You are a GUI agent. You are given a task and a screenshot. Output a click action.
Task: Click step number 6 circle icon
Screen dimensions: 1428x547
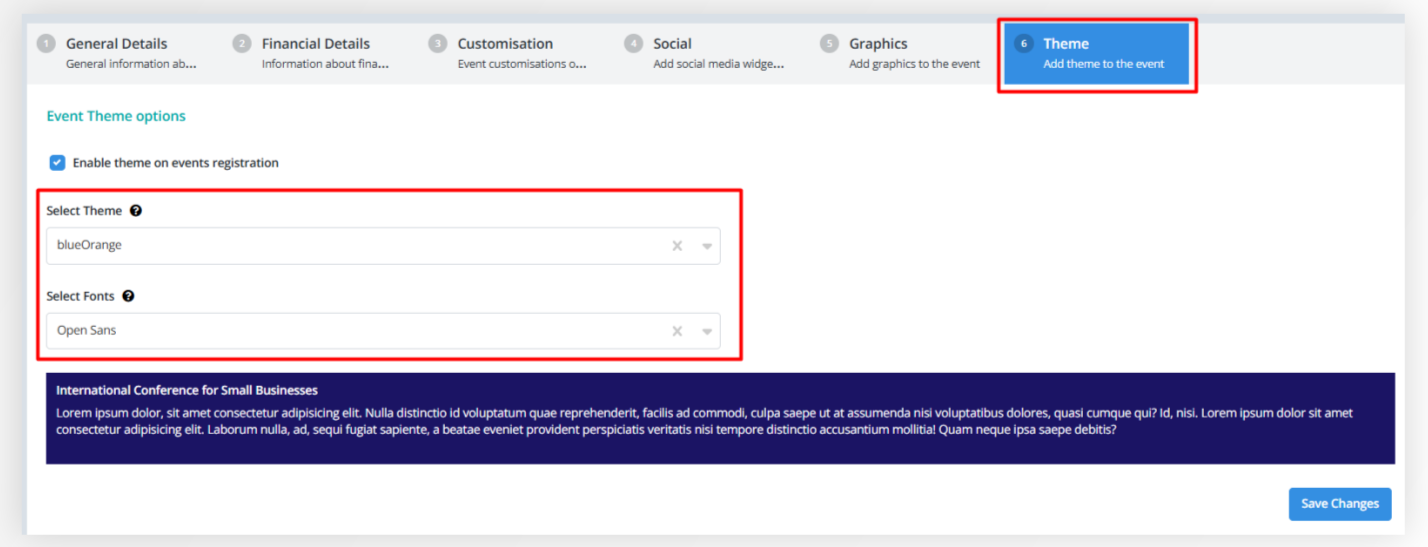click(x=1023, y=44)
